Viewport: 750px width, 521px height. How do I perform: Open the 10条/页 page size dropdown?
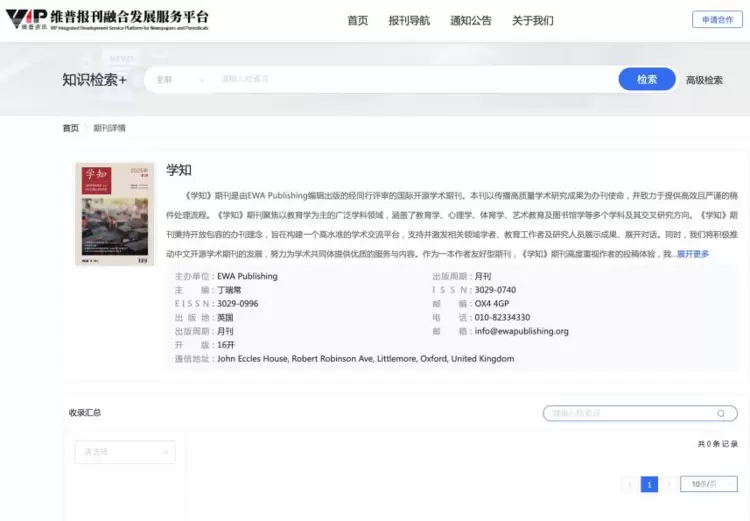click(708, 484)
